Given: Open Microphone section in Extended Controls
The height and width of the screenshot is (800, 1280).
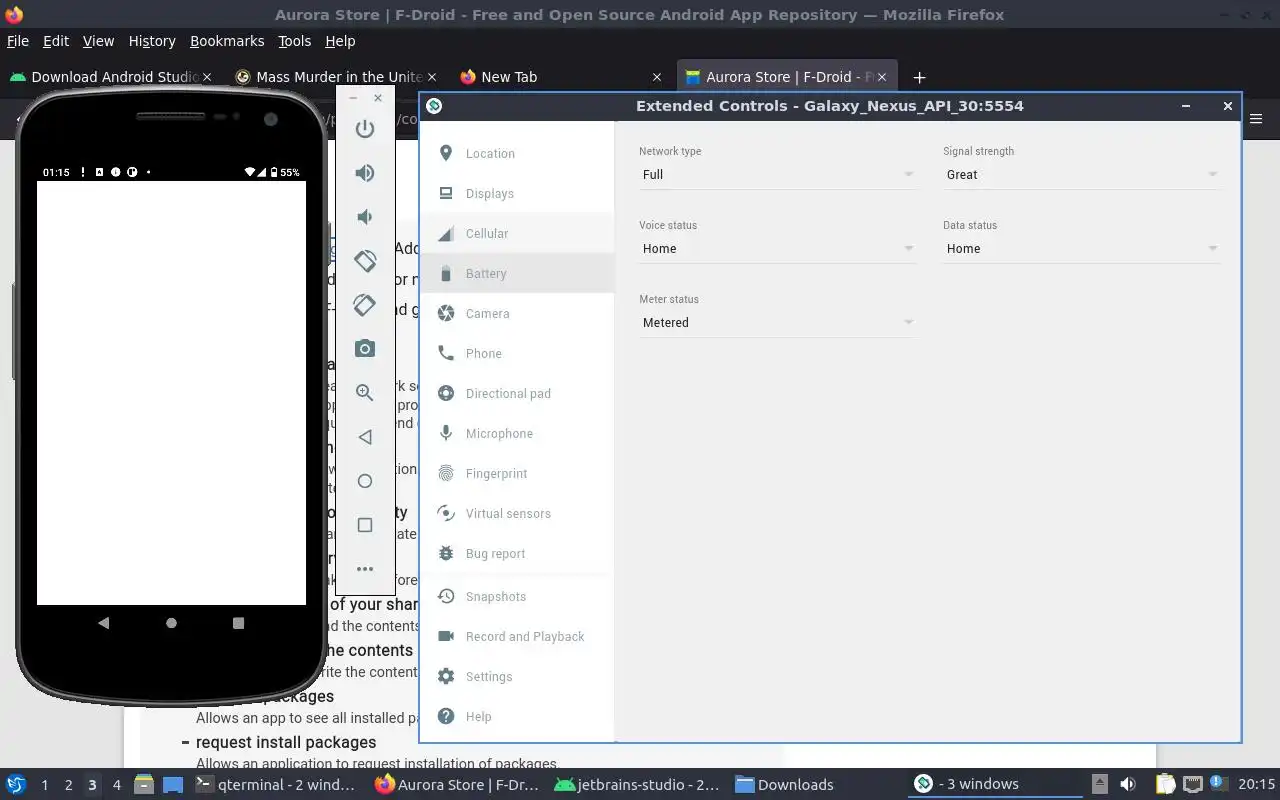Looking at the screenshot, I should pyautogui.click(x=517, y=433).
